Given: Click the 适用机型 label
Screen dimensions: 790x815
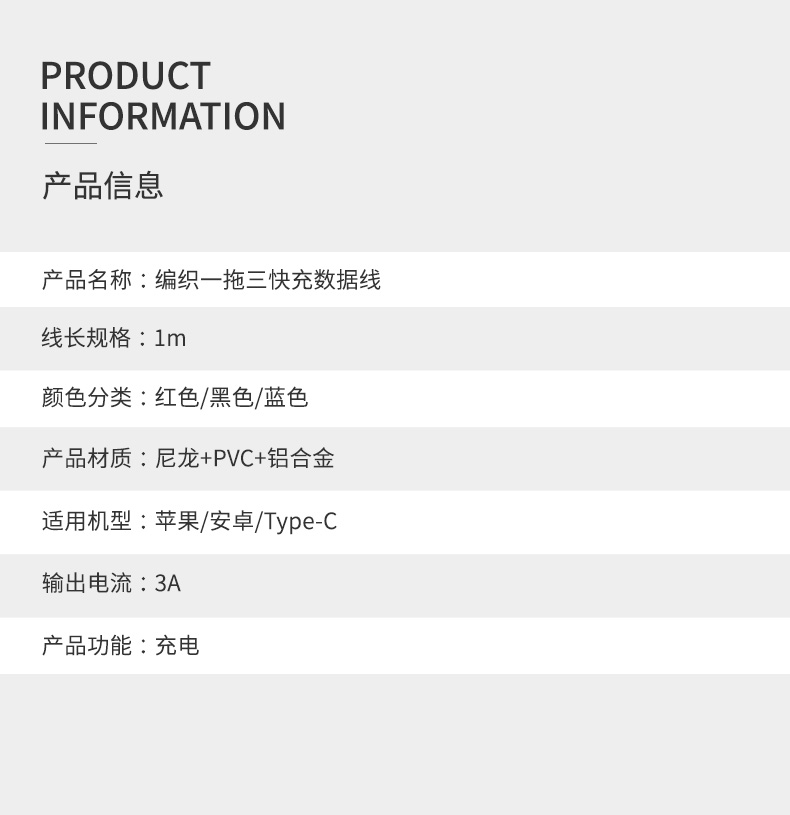Looking at the screenshot, I should [87, 521].
